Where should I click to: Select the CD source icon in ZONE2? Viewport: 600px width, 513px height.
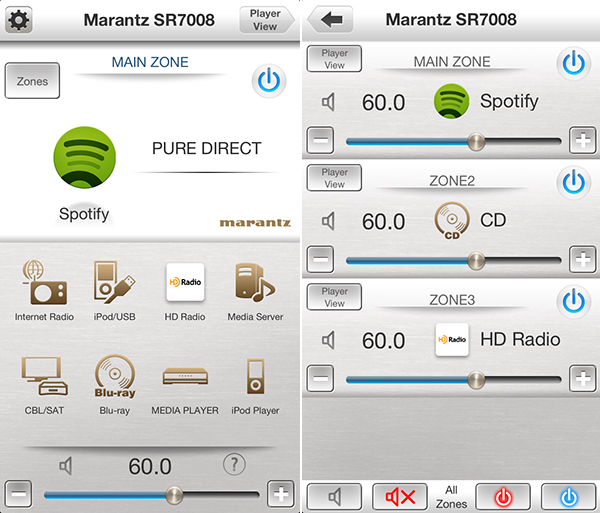pos(452,220)
